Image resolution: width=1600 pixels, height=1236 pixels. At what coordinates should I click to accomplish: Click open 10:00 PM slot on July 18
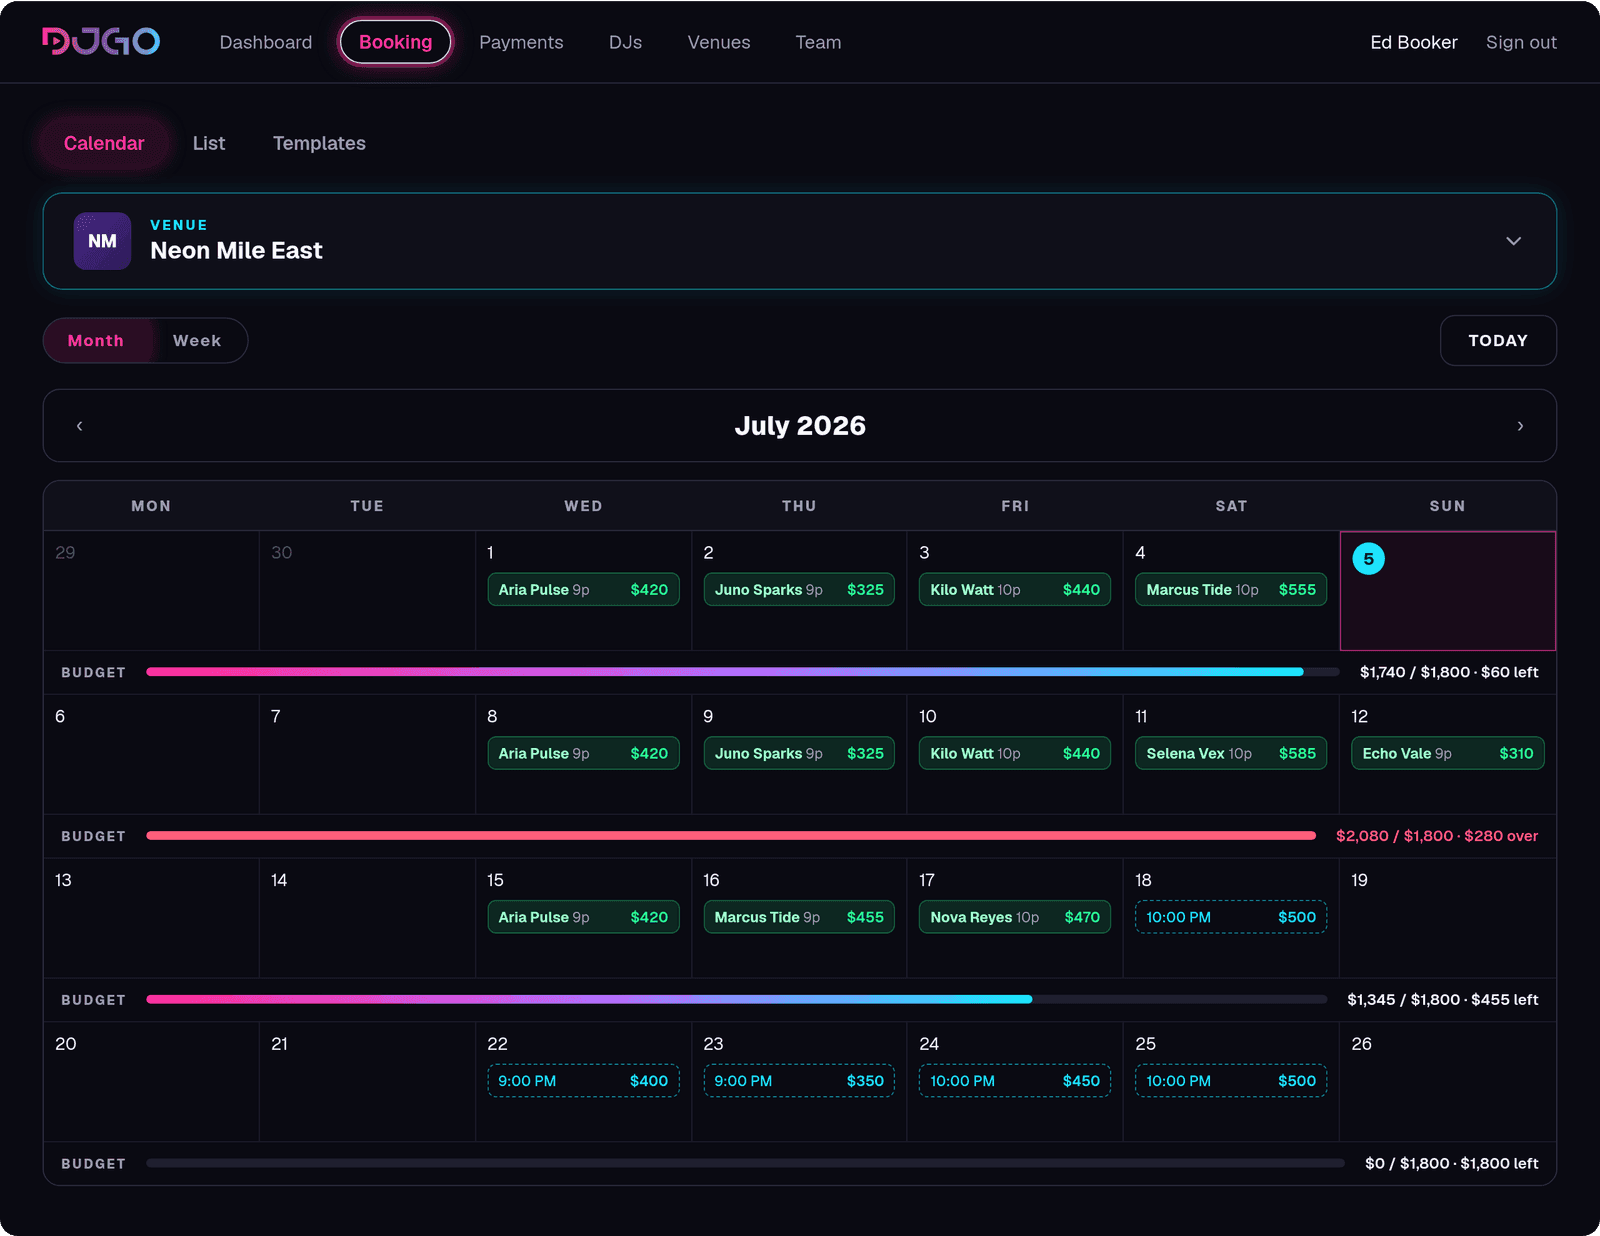(1231, 917)
